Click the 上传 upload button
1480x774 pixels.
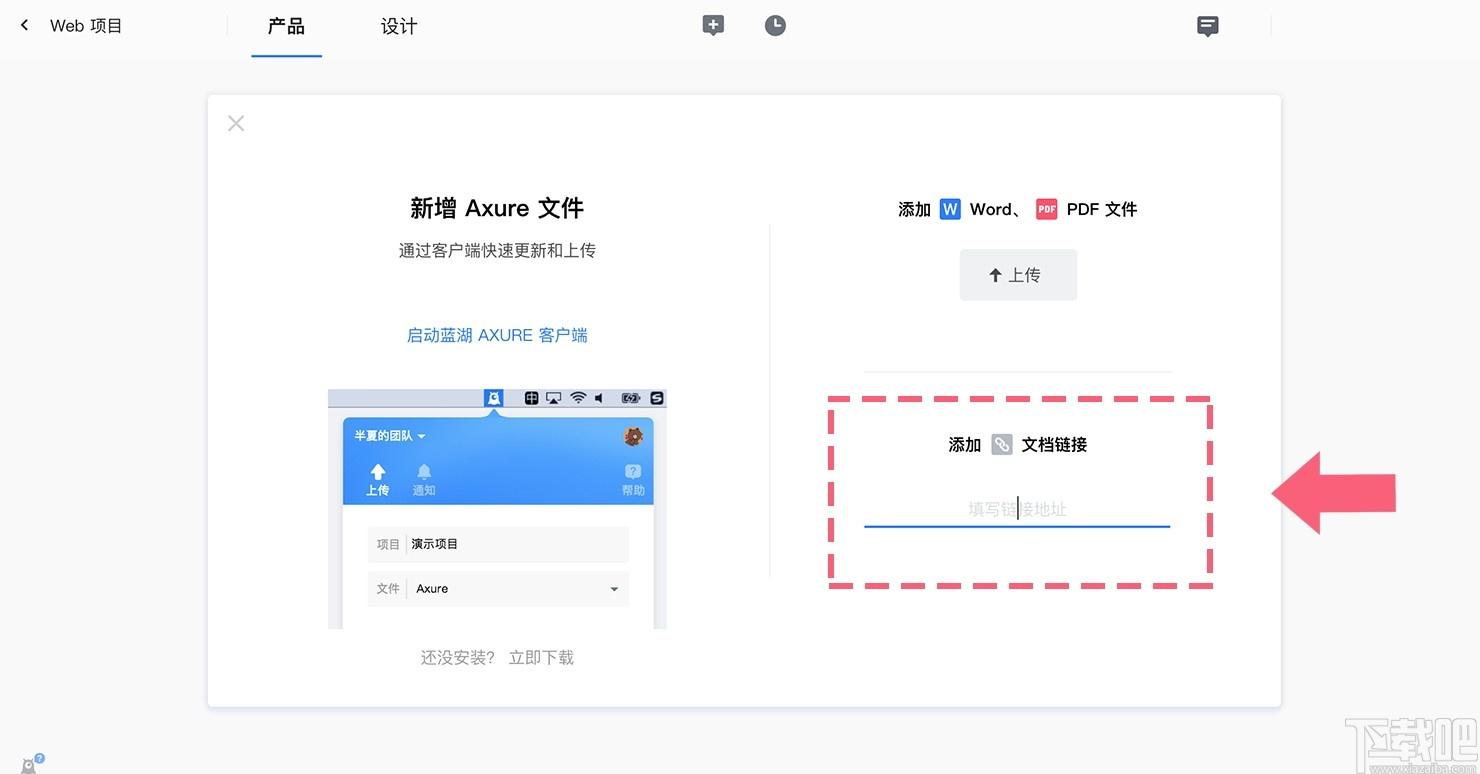(1018, 275)
